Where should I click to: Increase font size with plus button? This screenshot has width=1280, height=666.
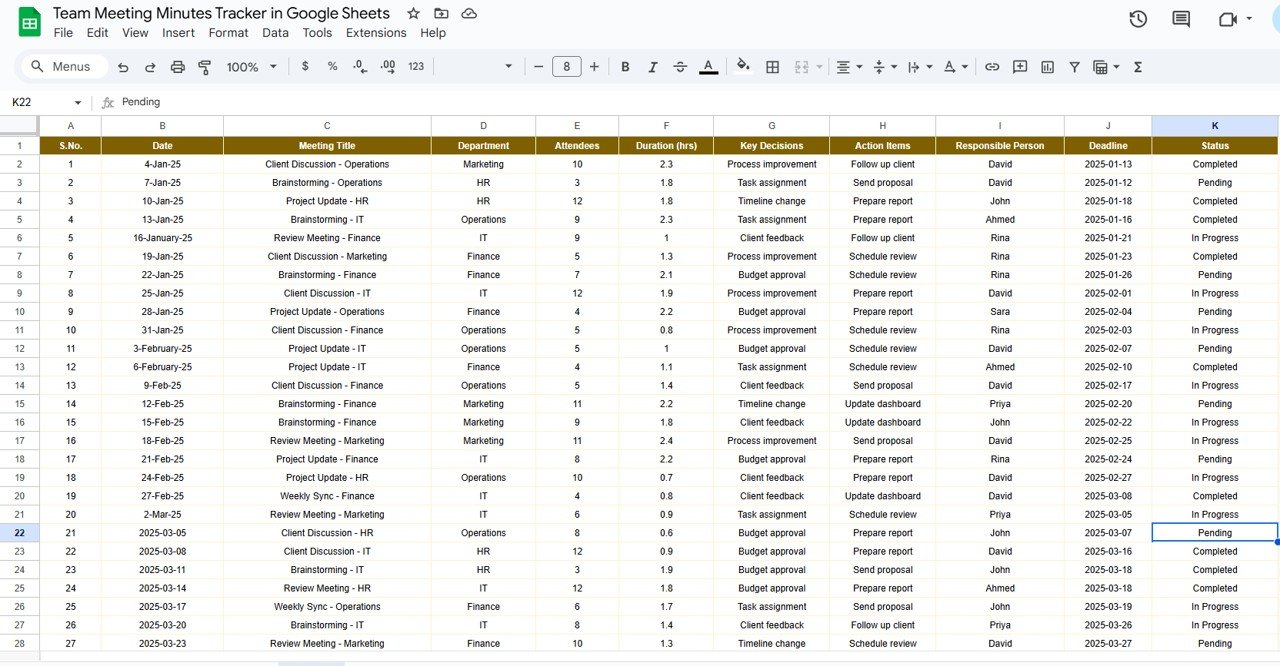point(594,67)
